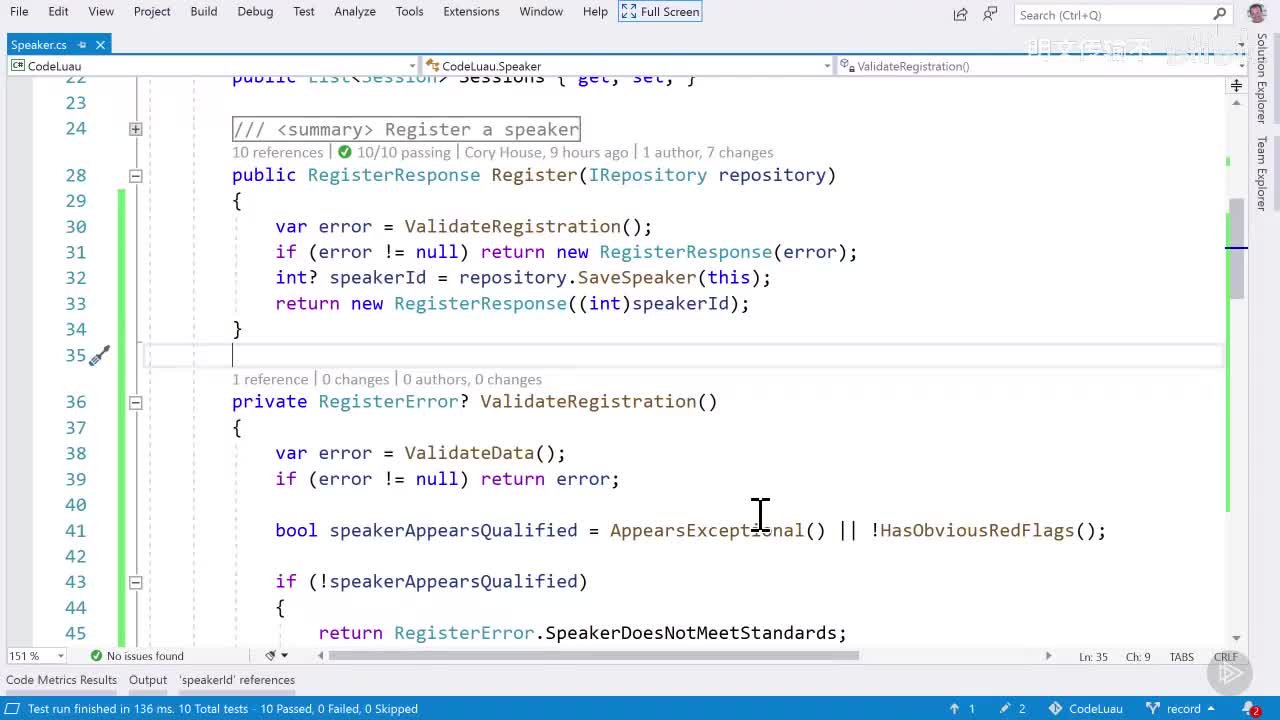Open the Solution Explorer side tab
The width and height of the screenshot is (1280, 720).
pyautogui.click(x=1262, y=79)
